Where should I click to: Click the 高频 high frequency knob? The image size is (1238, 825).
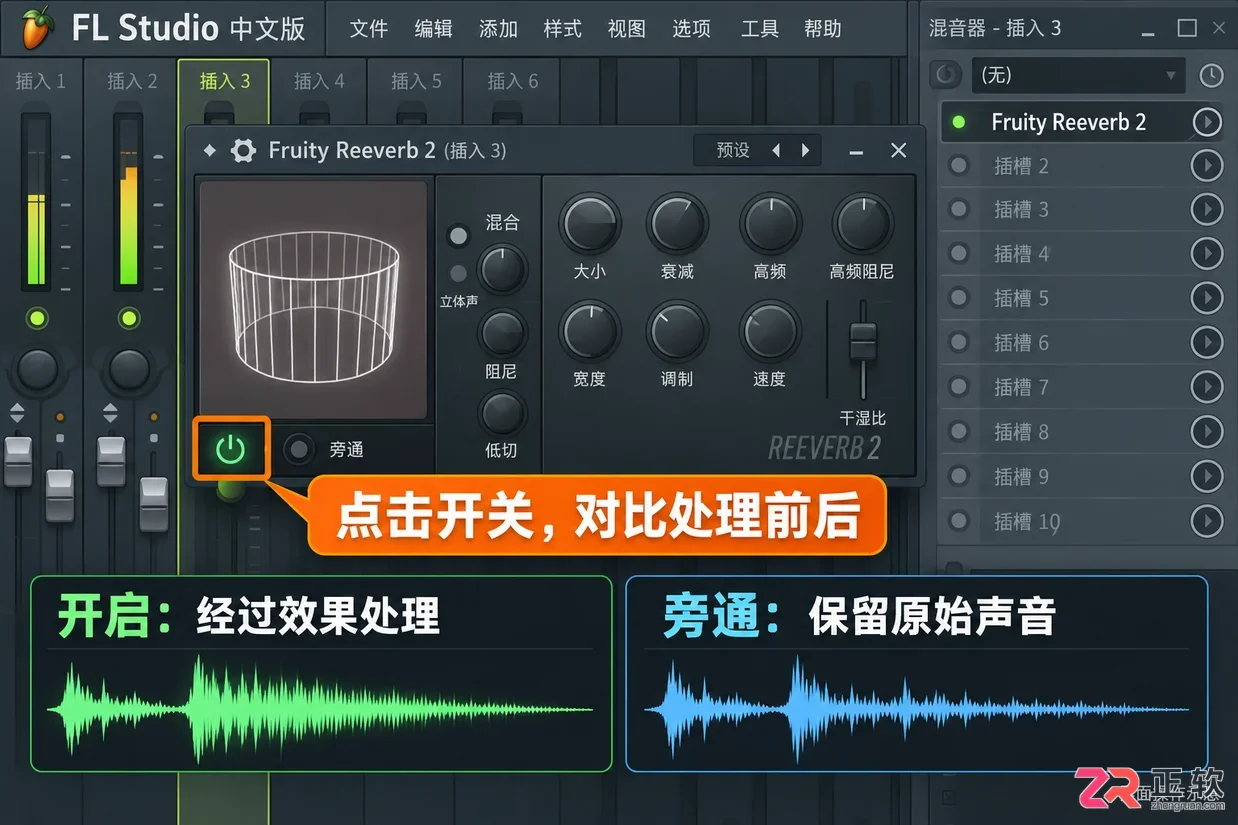[770, 224]
